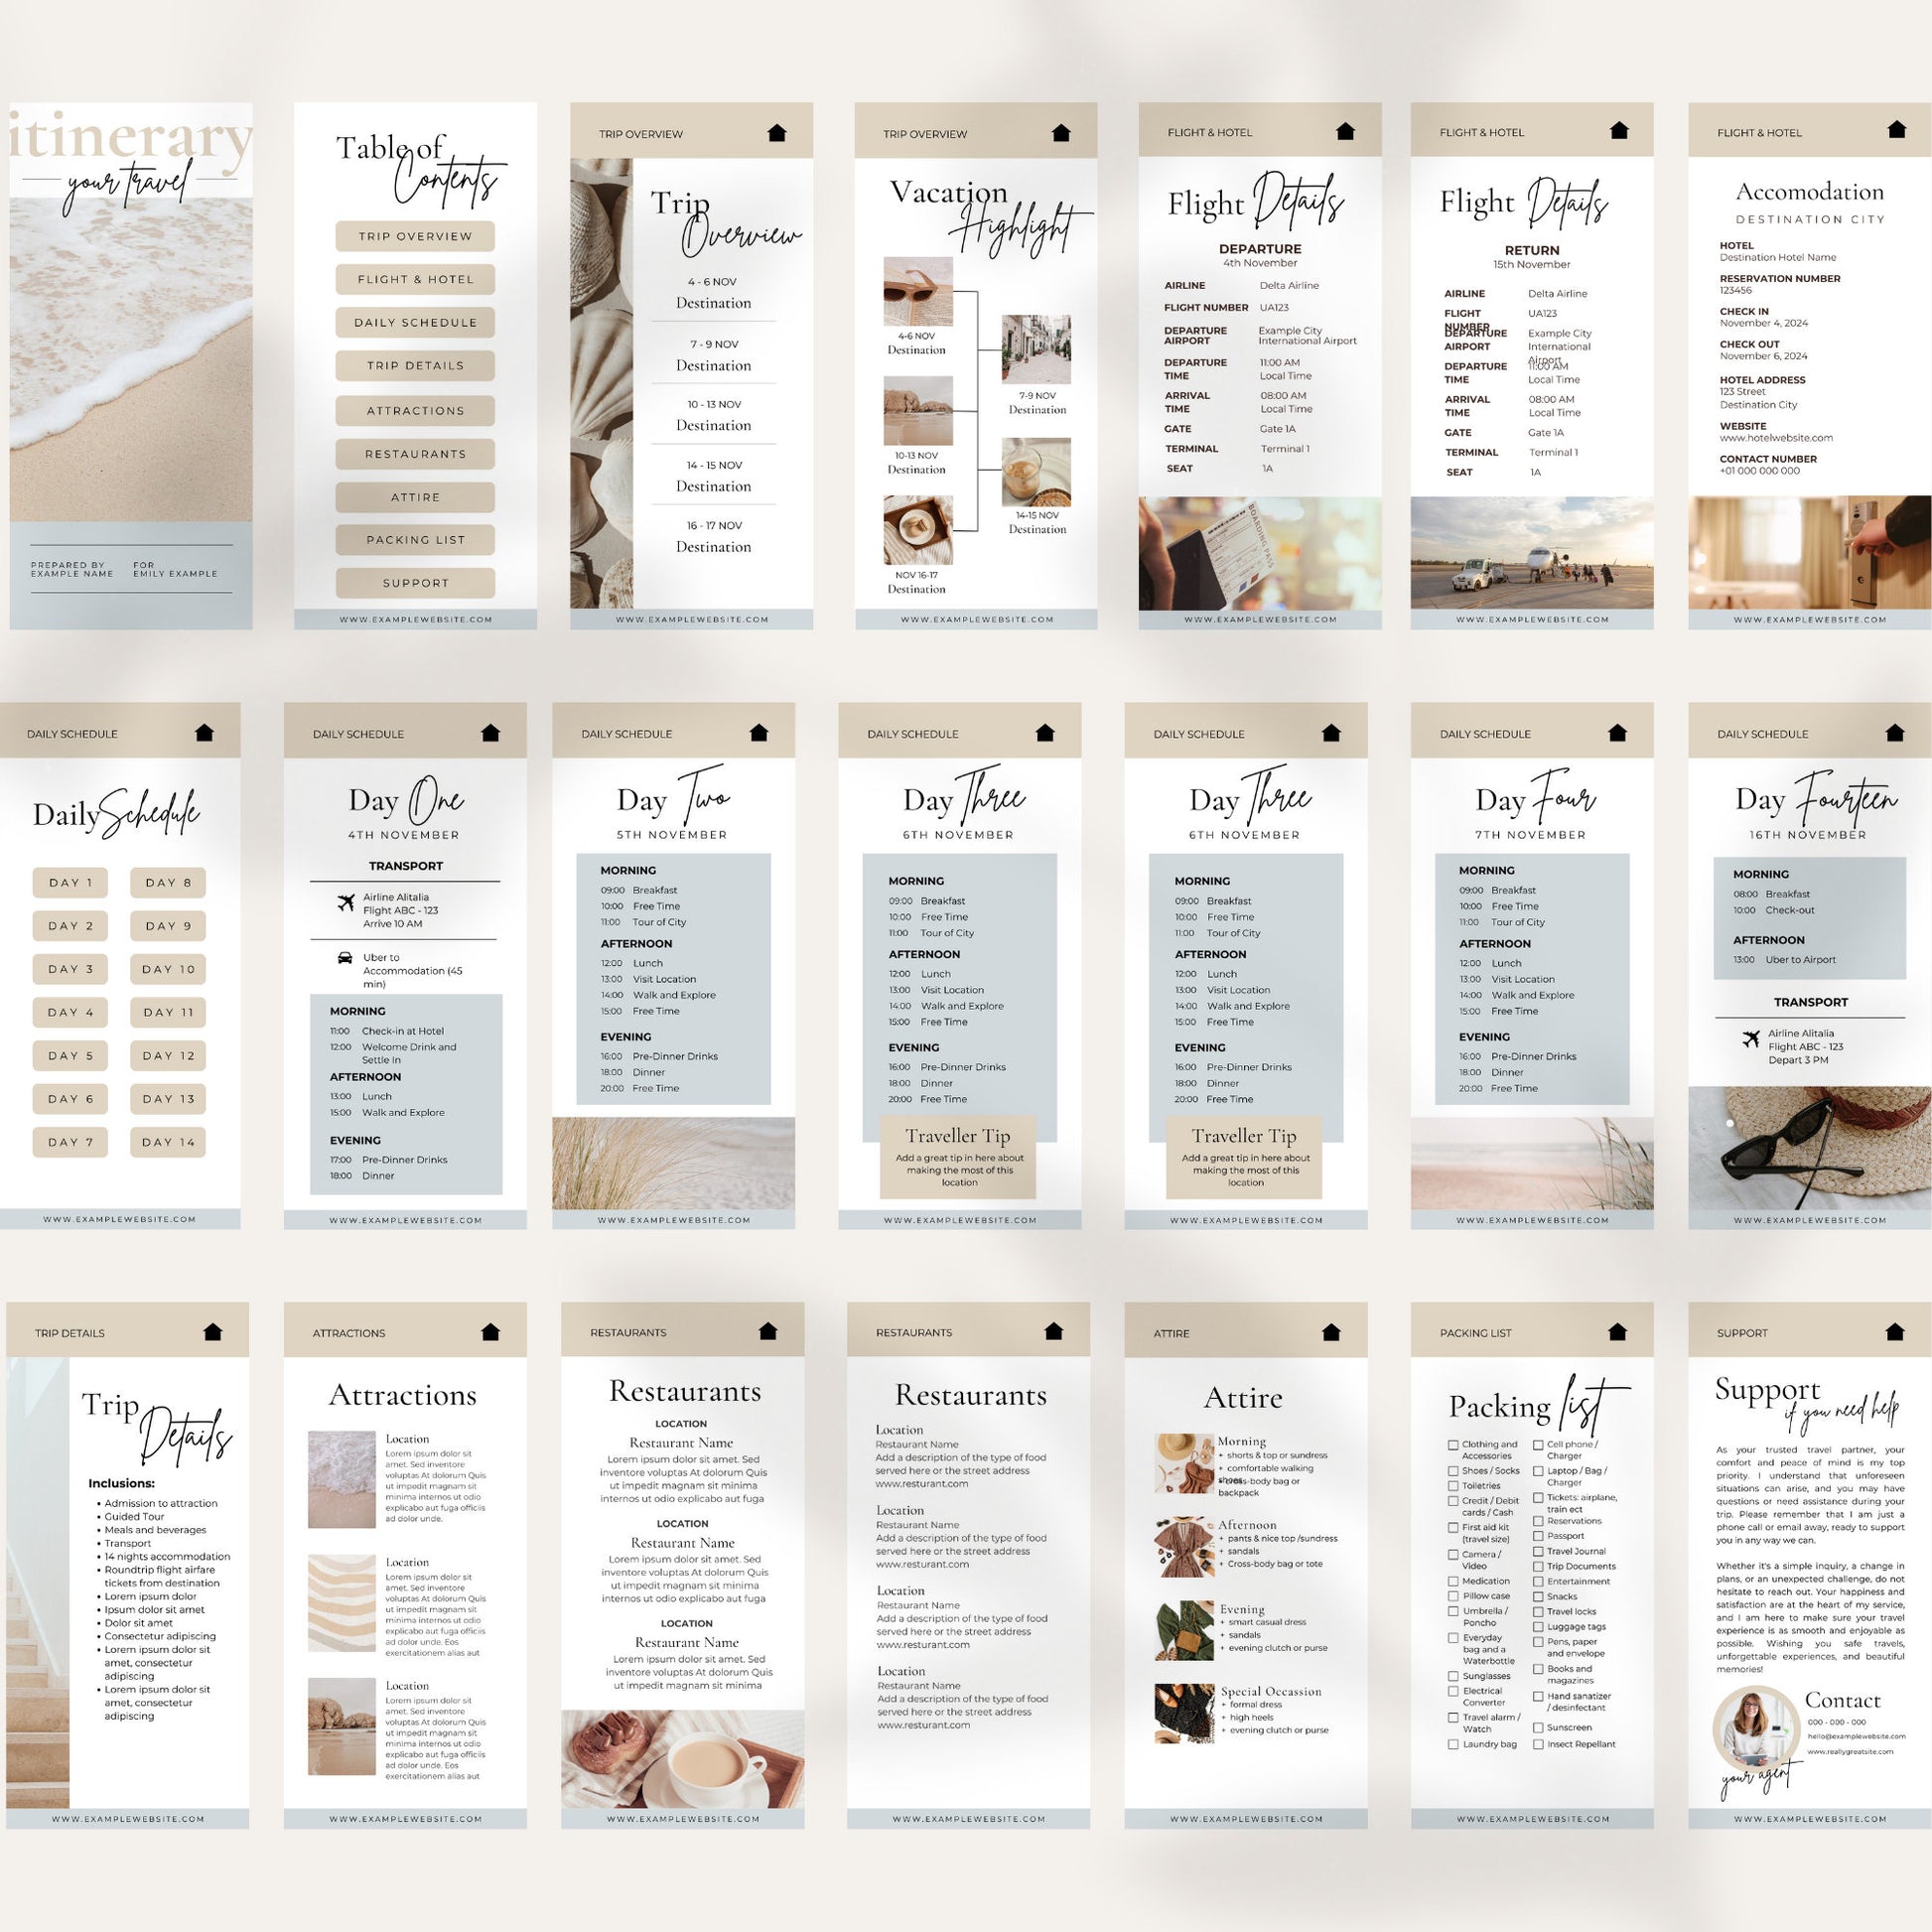Click home icon on Departure Flight Details page
The height and width of the screenshot is (1932, 1932).
tap(1345, 131)
